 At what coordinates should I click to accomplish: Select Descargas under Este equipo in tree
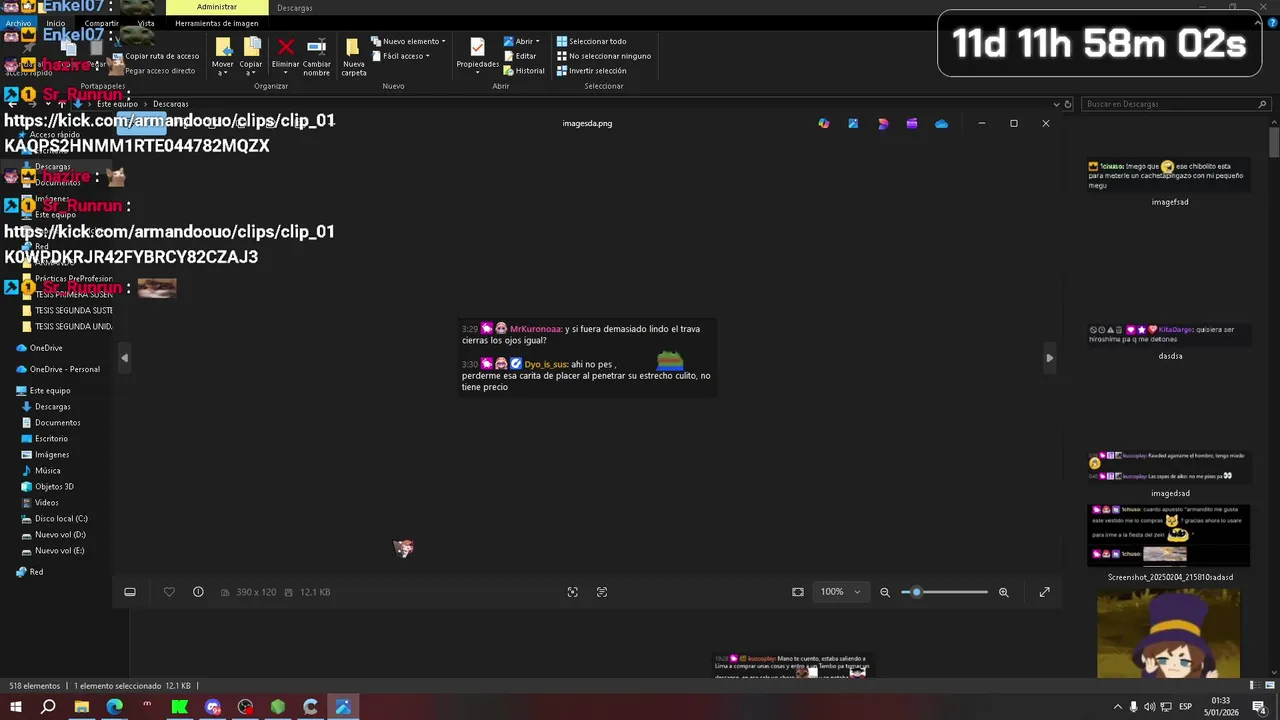coord(52,407)
